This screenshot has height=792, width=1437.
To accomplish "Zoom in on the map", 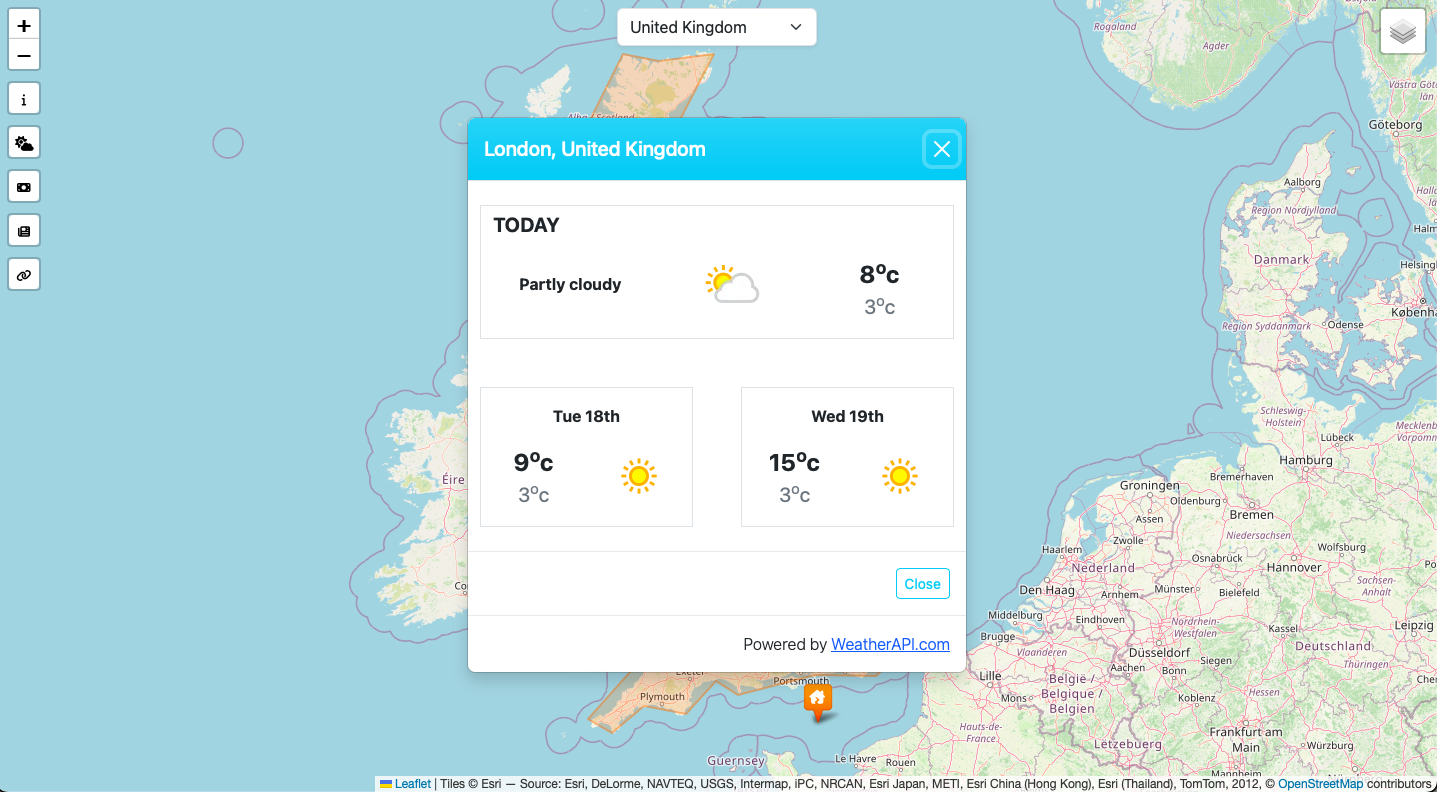I will click(x=24, y=26).
